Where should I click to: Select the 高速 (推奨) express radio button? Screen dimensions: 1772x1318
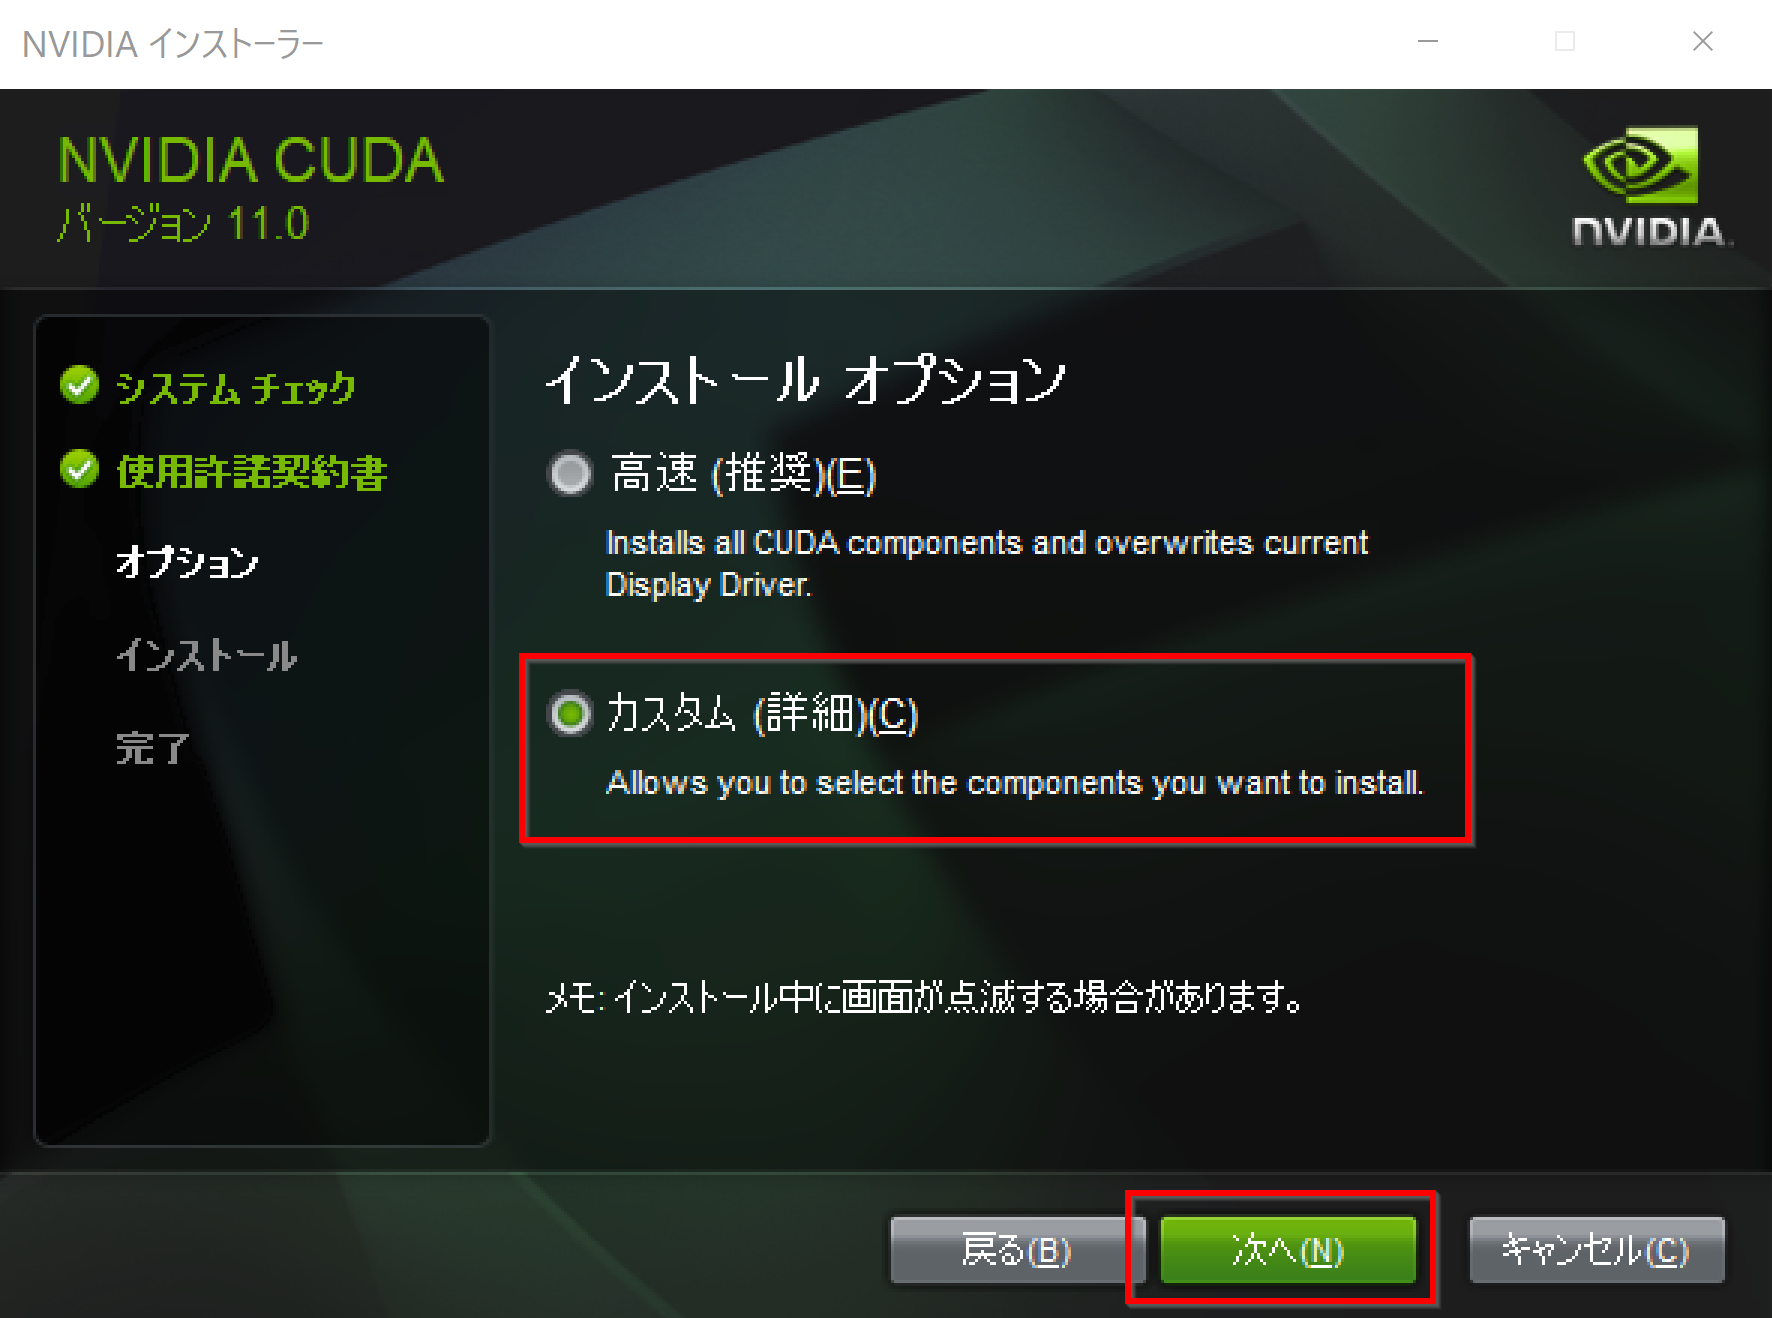coord(571,474)
